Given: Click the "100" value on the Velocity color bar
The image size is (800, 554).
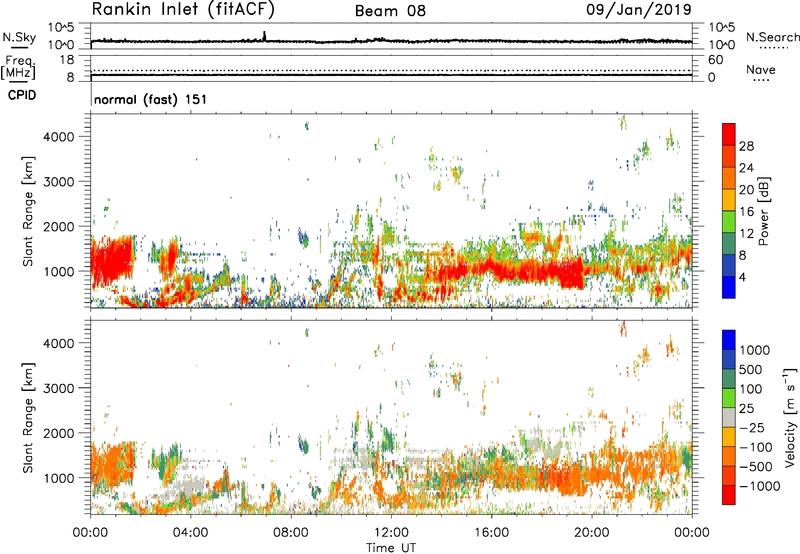Looking at the screenshot, I should coord(751,389).
